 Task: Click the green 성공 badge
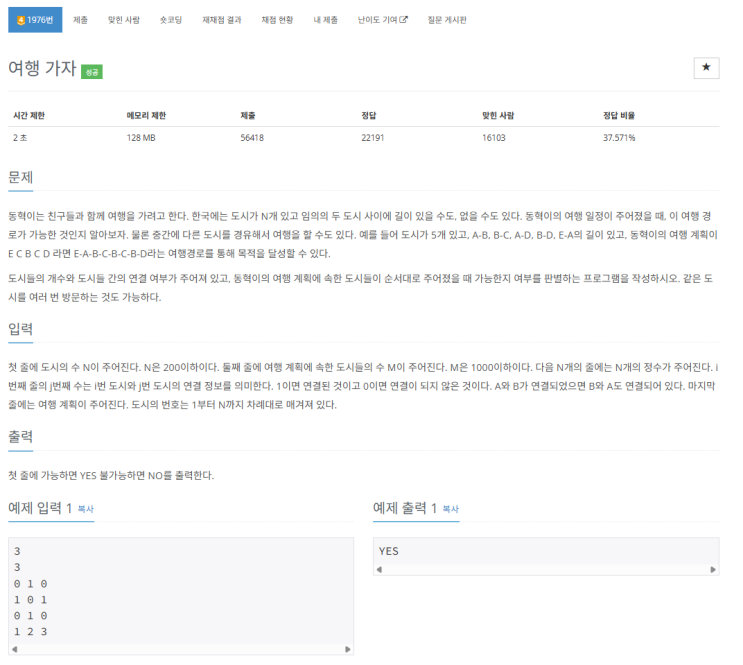tap(92, 72)
